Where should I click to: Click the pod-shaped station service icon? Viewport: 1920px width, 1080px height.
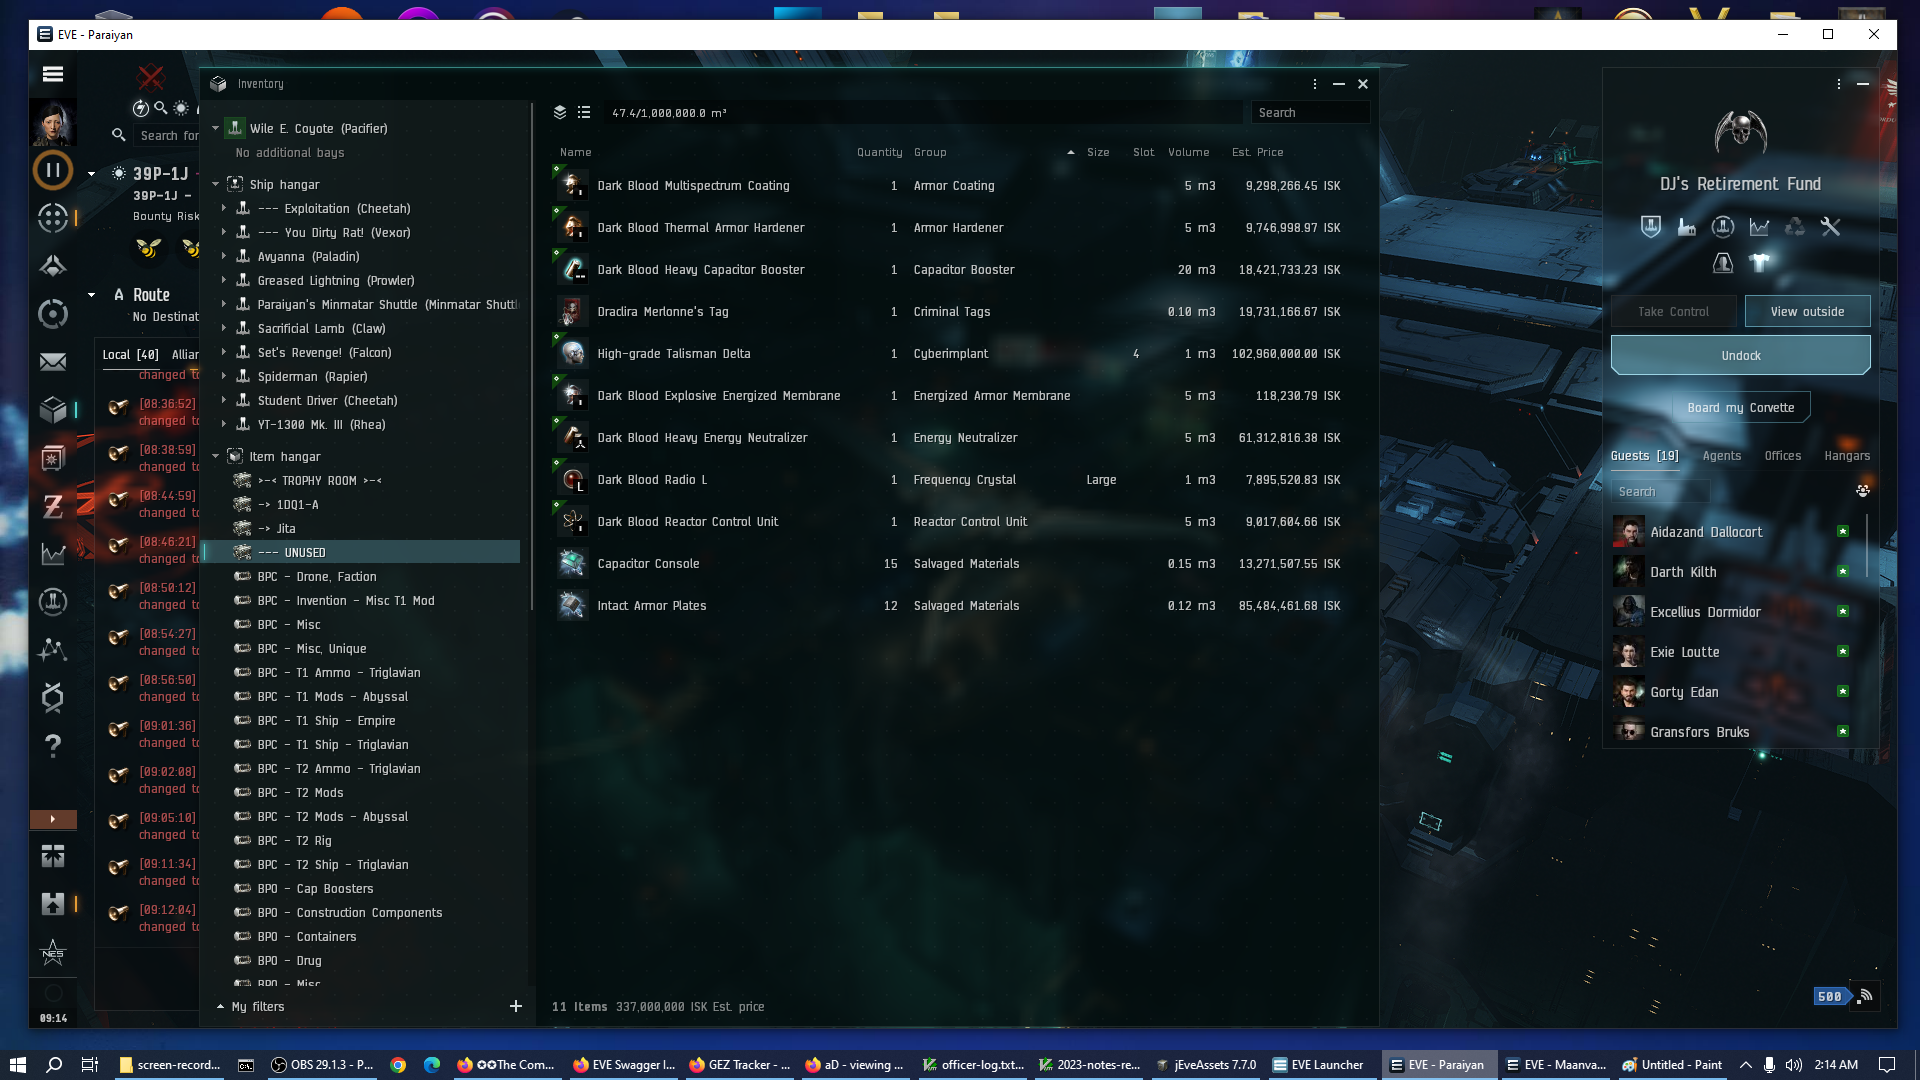coord(1723,263)
